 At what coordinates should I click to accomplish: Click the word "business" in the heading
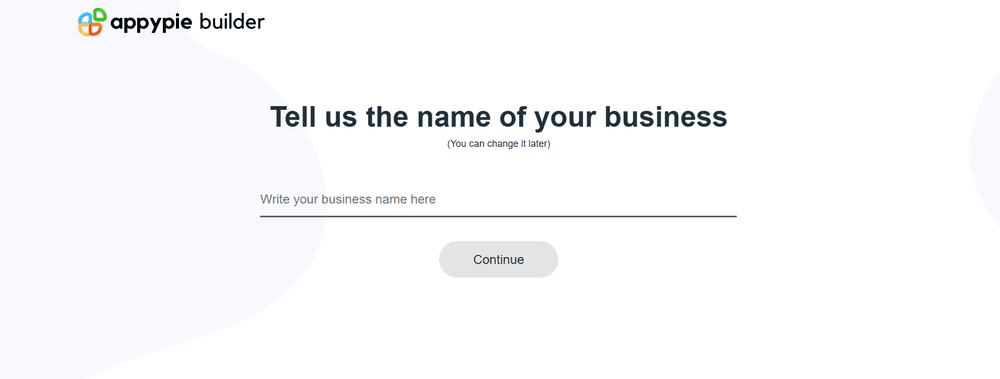[666, 117]
